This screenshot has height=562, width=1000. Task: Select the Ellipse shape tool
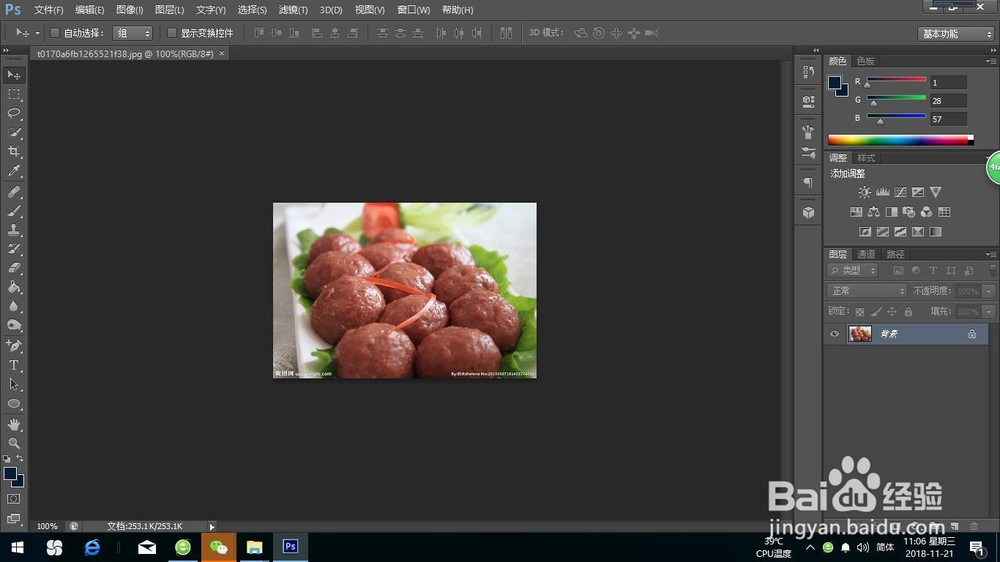point(13,404)
